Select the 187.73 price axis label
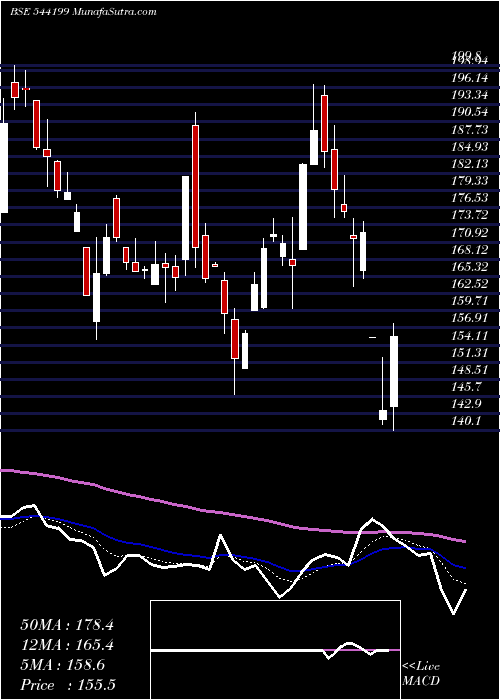This screenshot has width=500, height=700. [471, 129]
